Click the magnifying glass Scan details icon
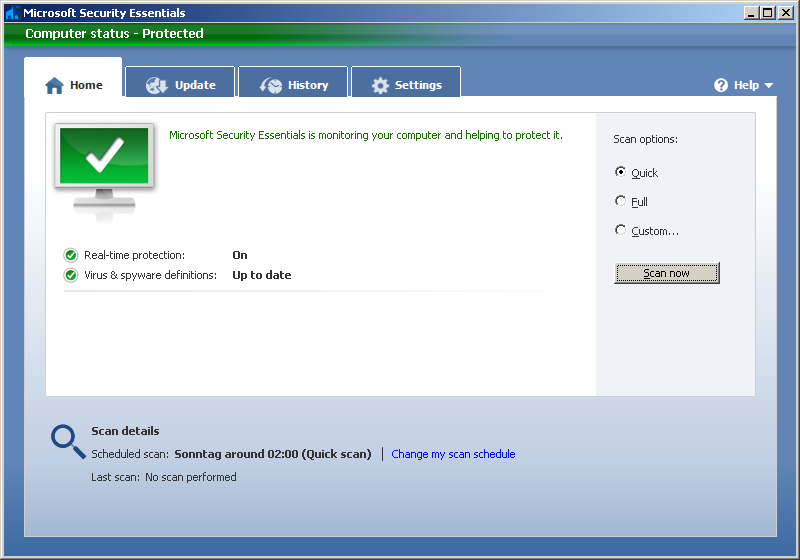Screen dimensions: 800x560 [x=68, y=441]
